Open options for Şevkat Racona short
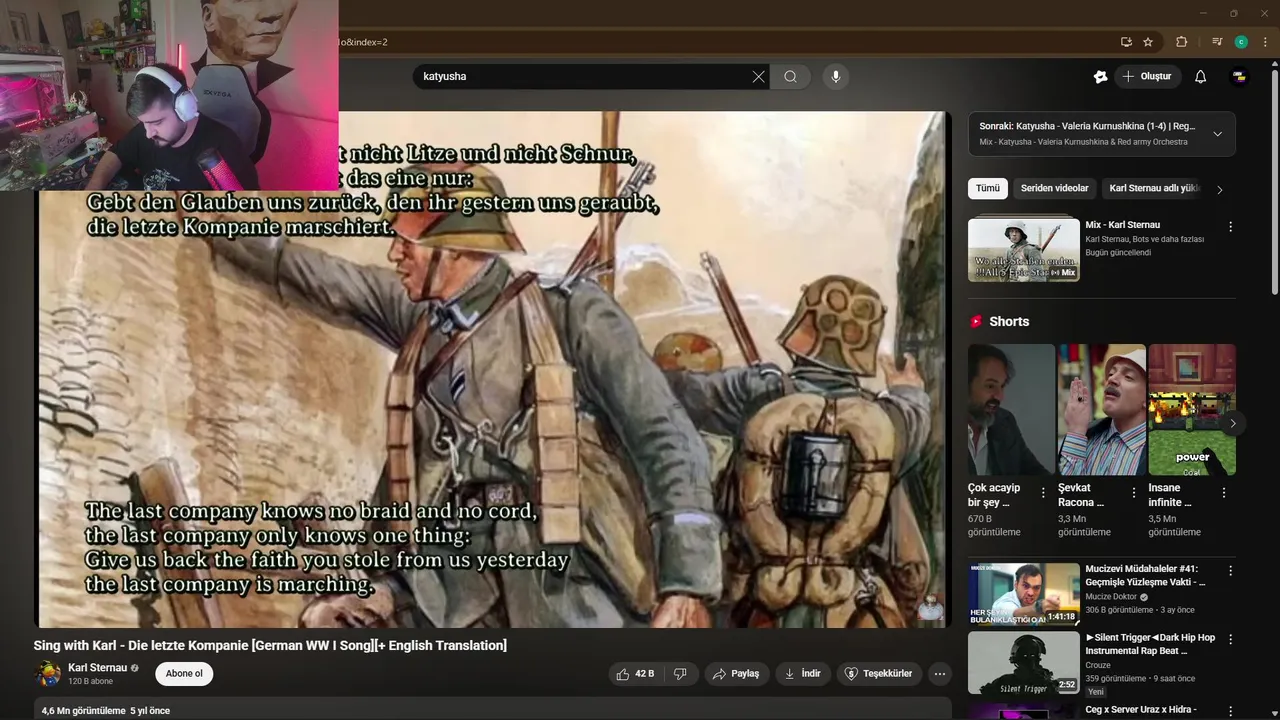 point(1133,493)
